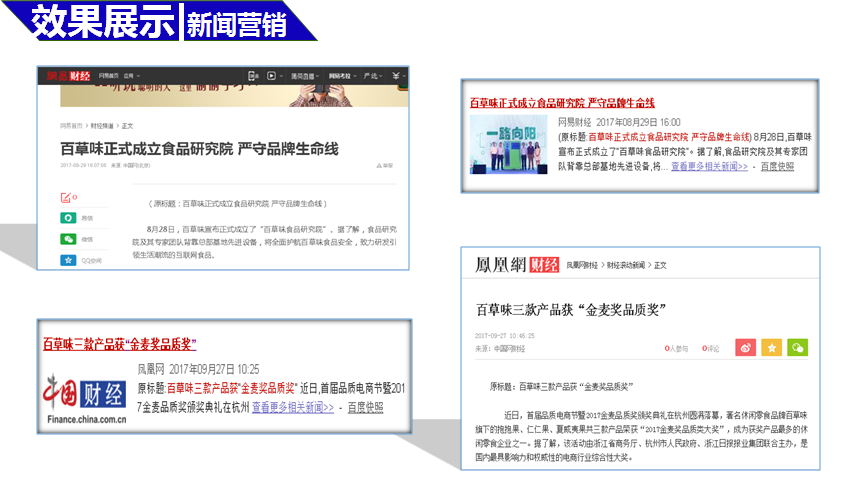Click the NetEase Finance red logo

coord(68,76)
